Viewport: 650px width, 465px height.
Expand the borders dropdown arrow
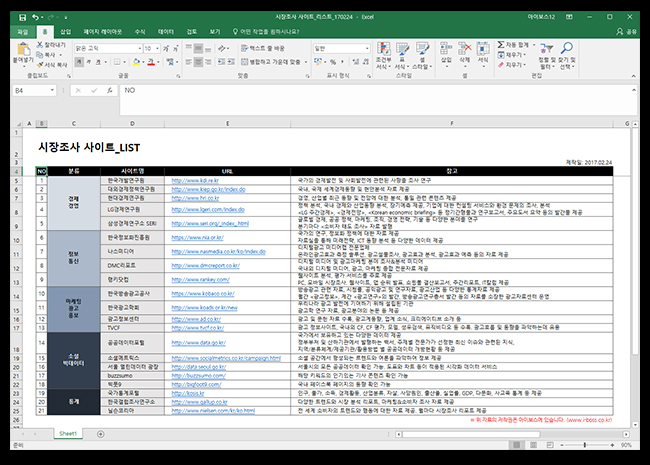tap(125, 62)
